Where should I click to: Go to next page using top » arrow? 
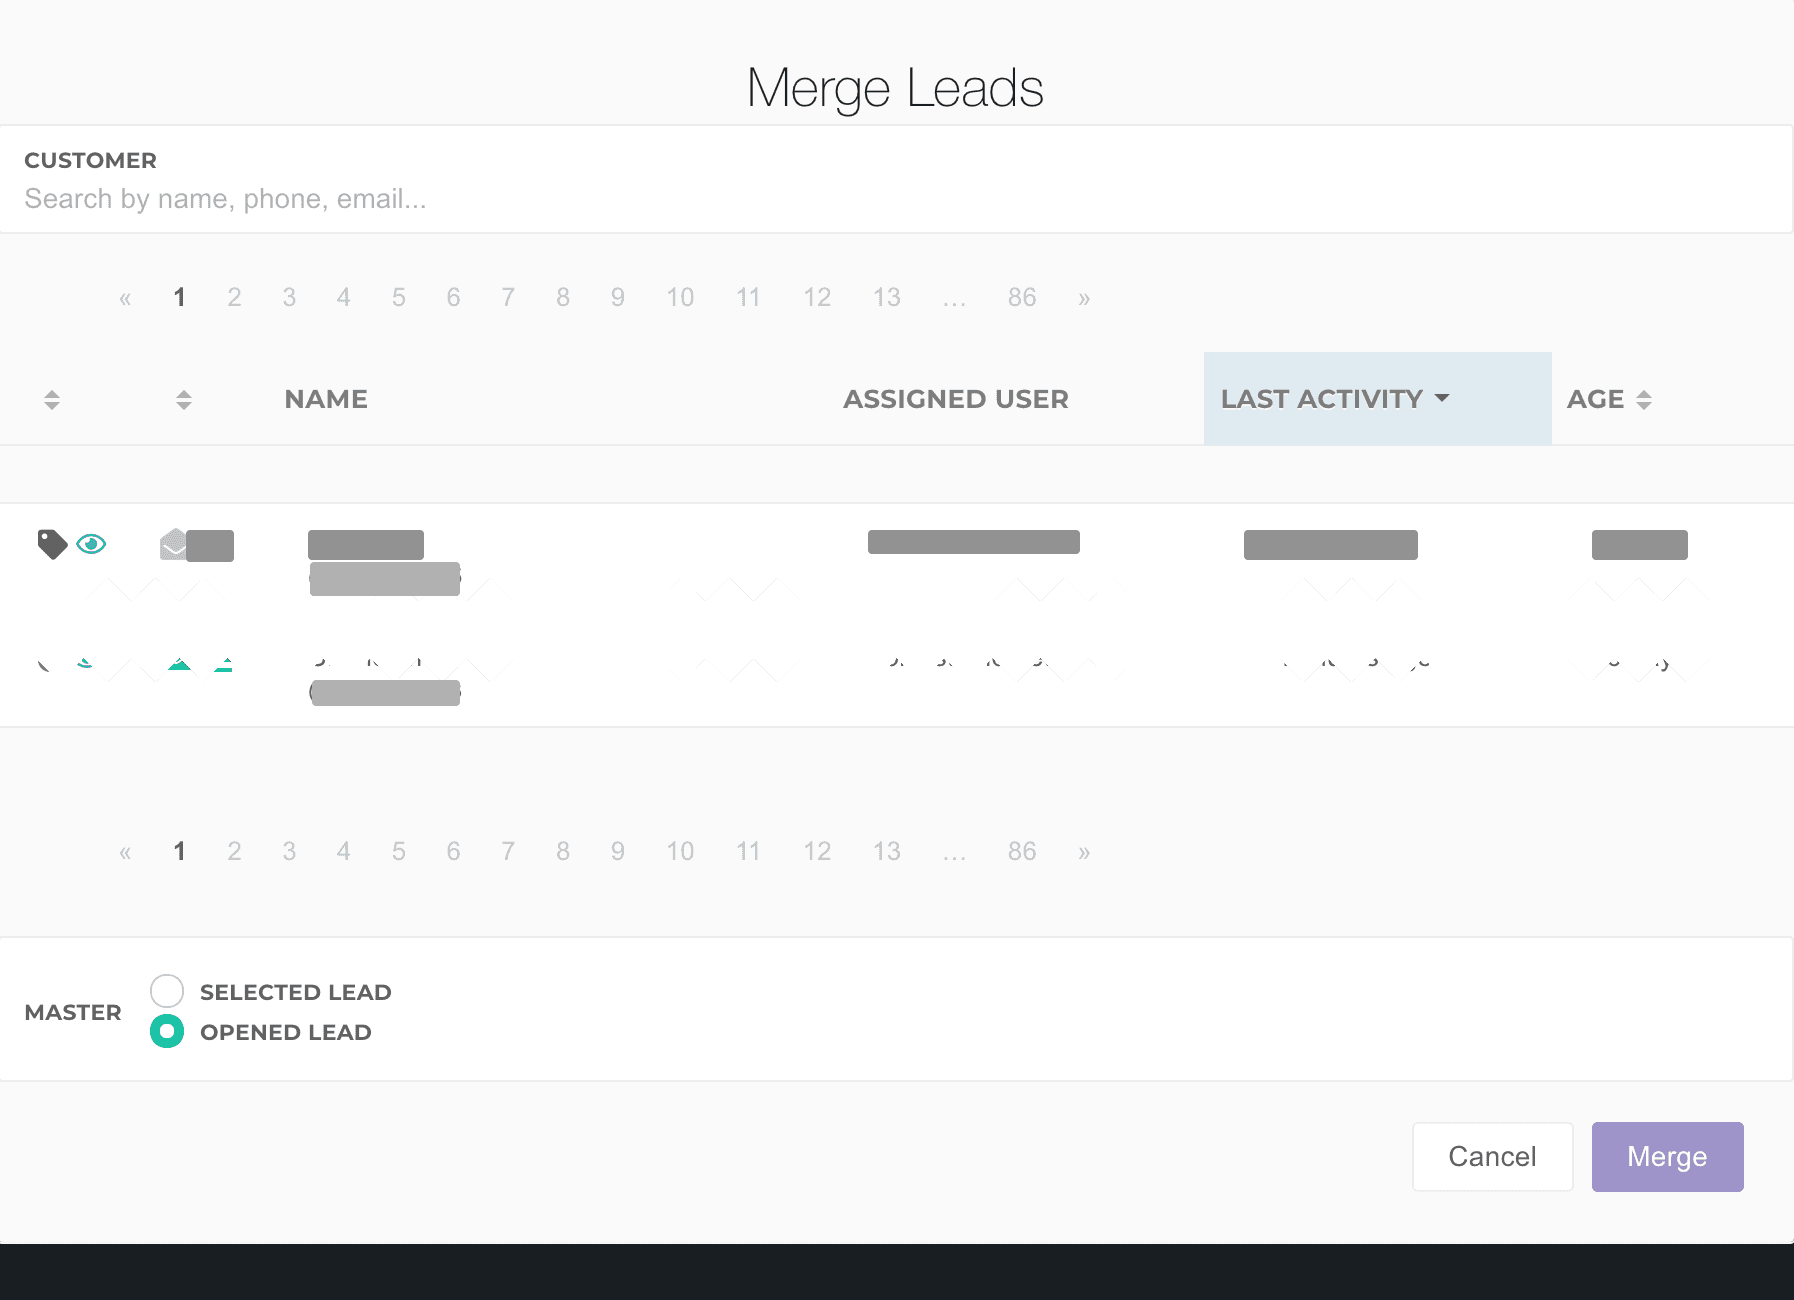pos(1084,298)
